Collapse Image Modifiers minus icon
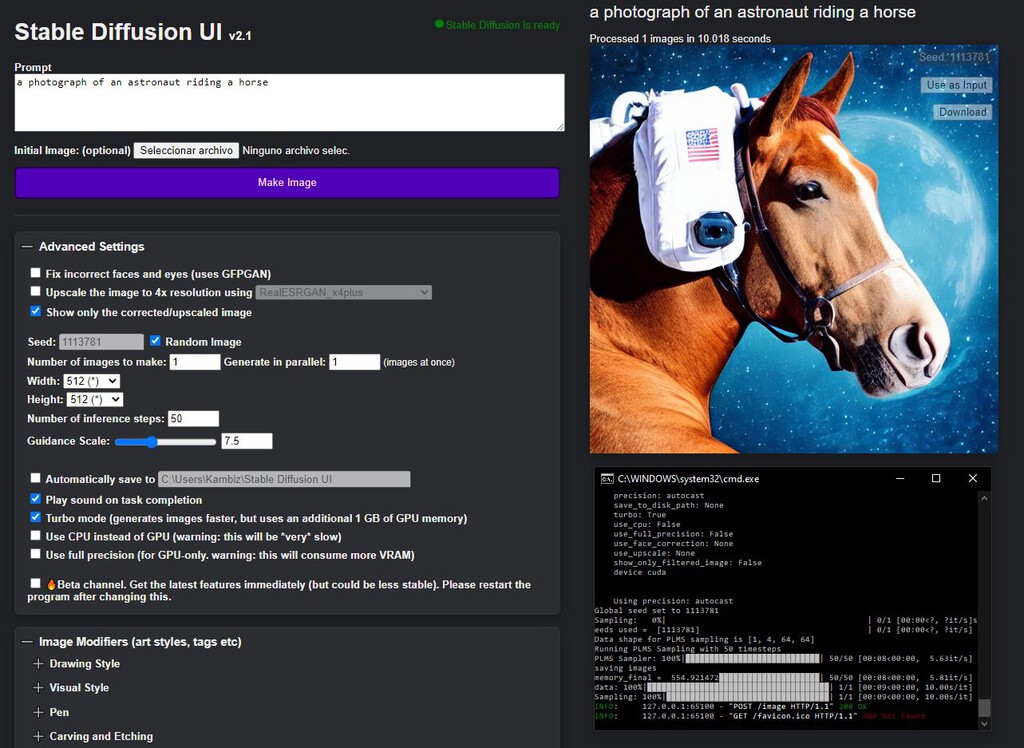Image resolution: width=1024 pixels, height=748 pixels. coord(27,642)
